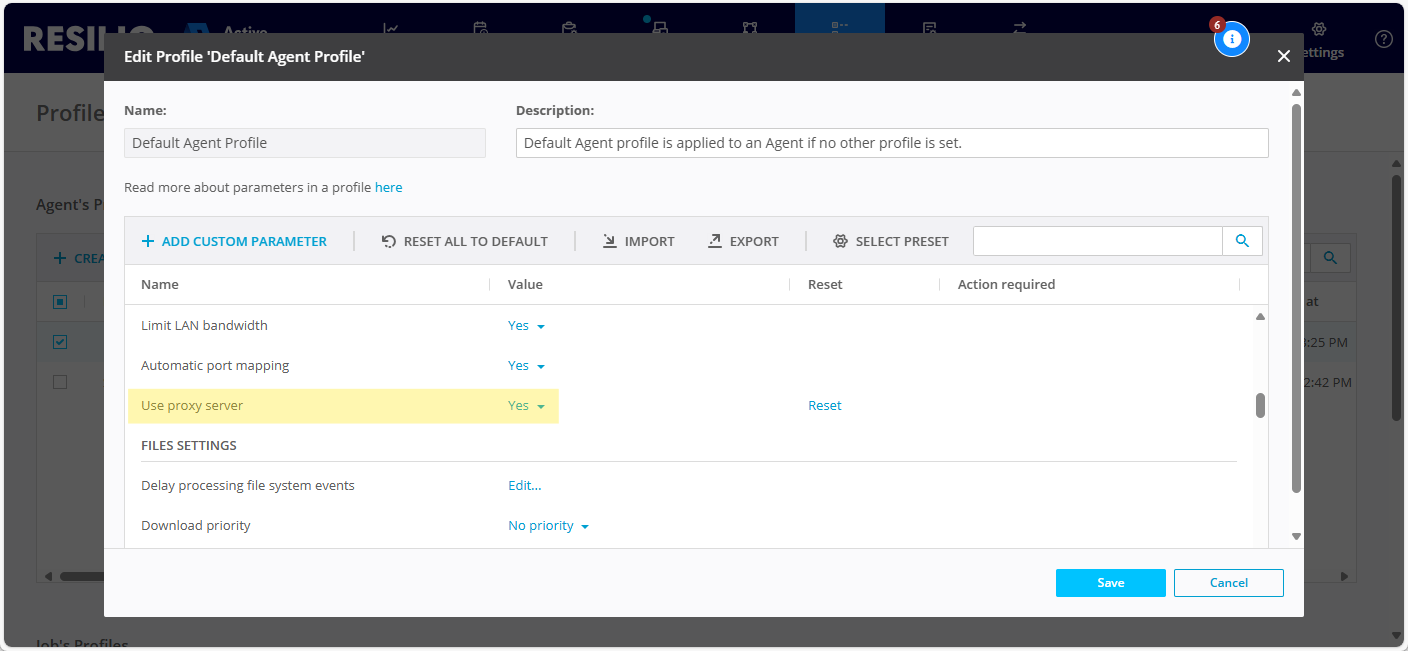This screenshot has width=1408, height=651.
Task: Run the parameter search with magnifier icon
Action: (x=1242, y=240)
